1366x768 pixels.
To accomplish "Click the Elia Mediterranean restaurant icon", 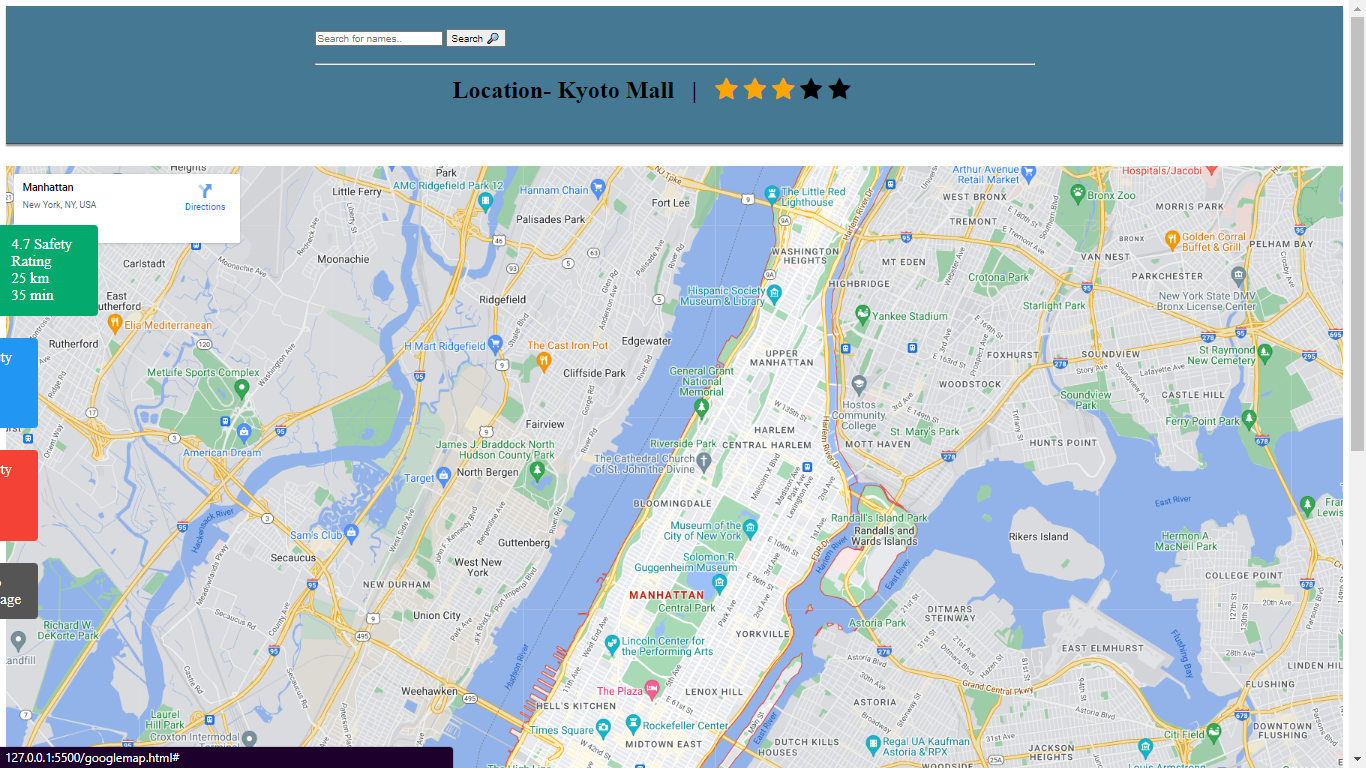I will (x=115, y=322).
